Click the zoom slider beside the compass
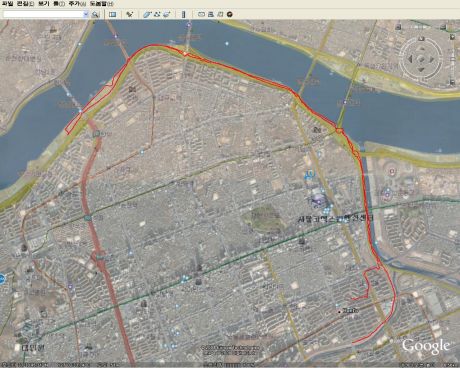This screenshot has width=460, height=368. point(452,59)
